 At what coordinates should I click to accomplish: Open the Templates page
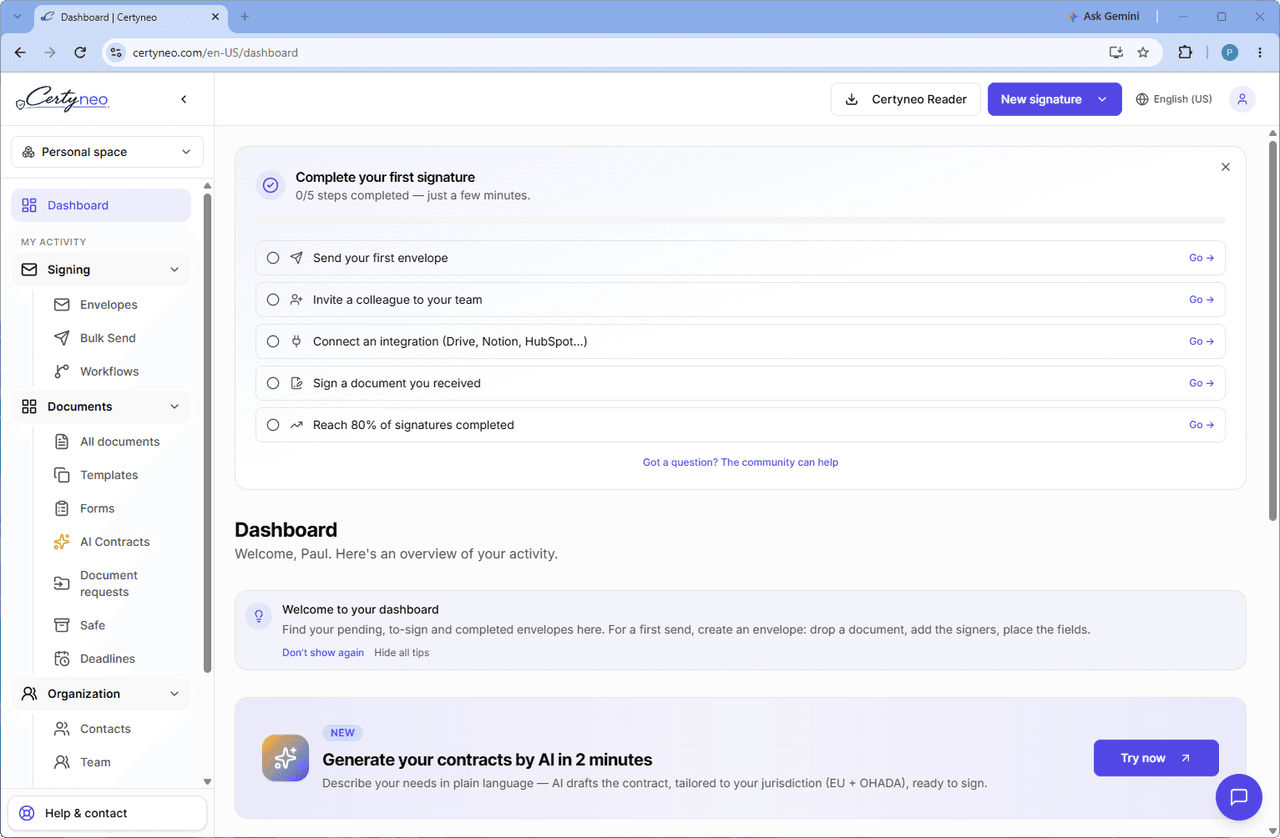[x=109, y=475]
